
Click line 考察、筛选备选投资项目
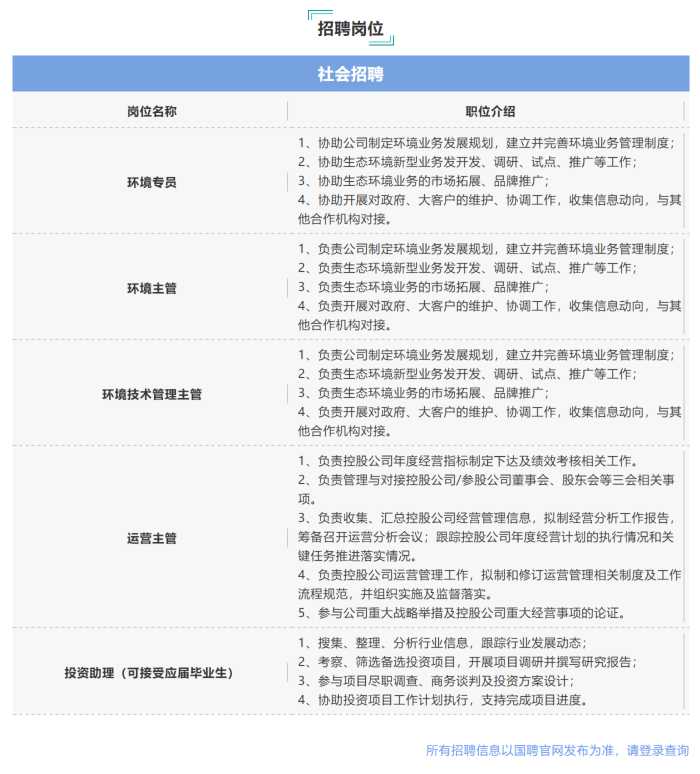coord(467,662)
